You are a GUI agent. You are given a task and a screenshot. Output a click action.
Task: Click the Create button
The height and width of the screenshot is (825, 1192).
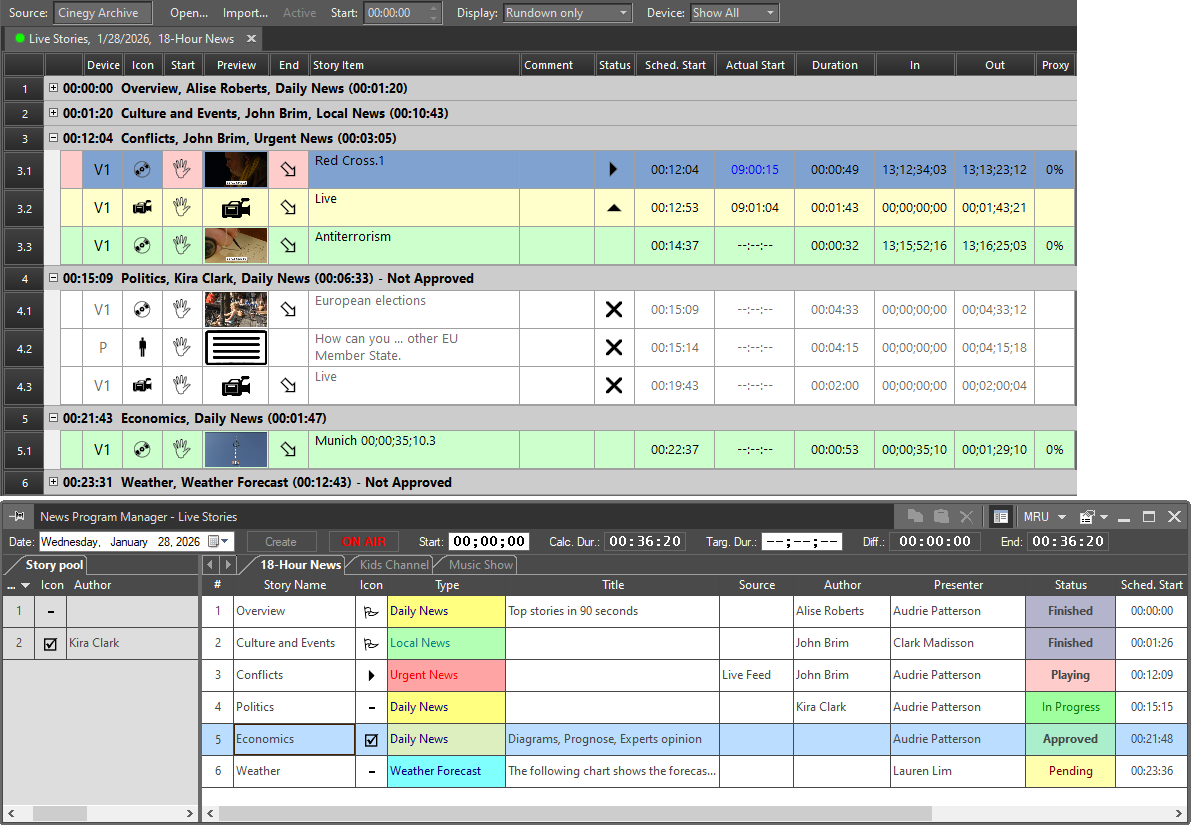click(x=281, y=540)
